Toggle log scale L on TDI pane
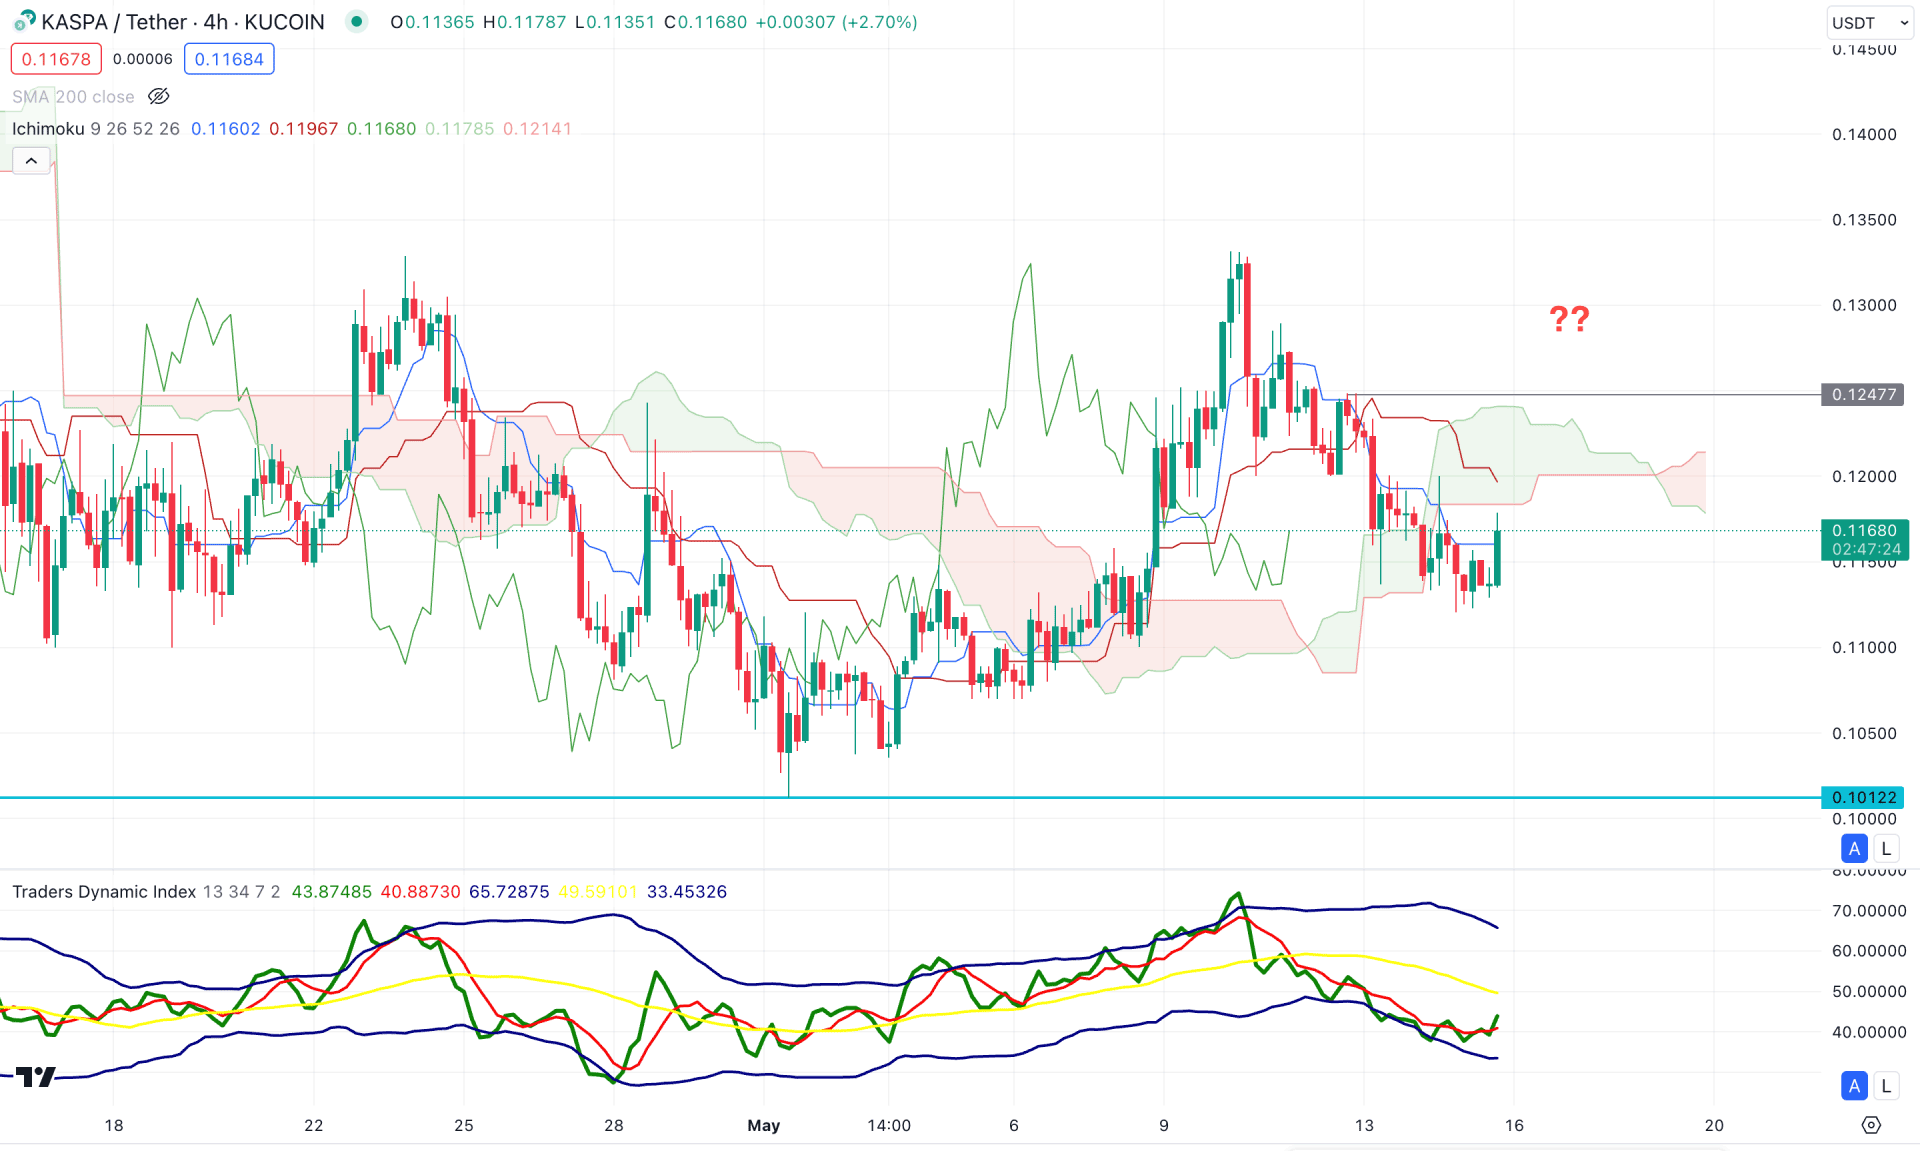The height and width of the screenshot is (1151, 1920). [x=1886, y=1085]
